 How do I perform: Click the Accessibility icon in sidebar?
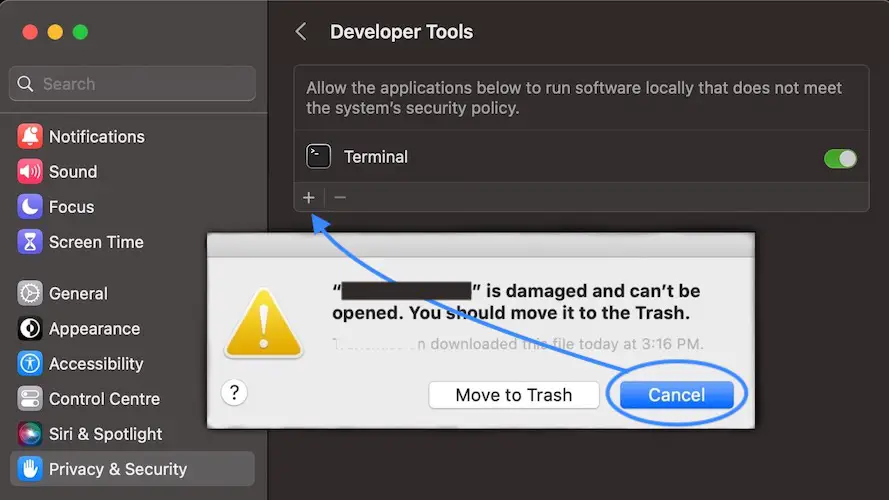[29, 364]
